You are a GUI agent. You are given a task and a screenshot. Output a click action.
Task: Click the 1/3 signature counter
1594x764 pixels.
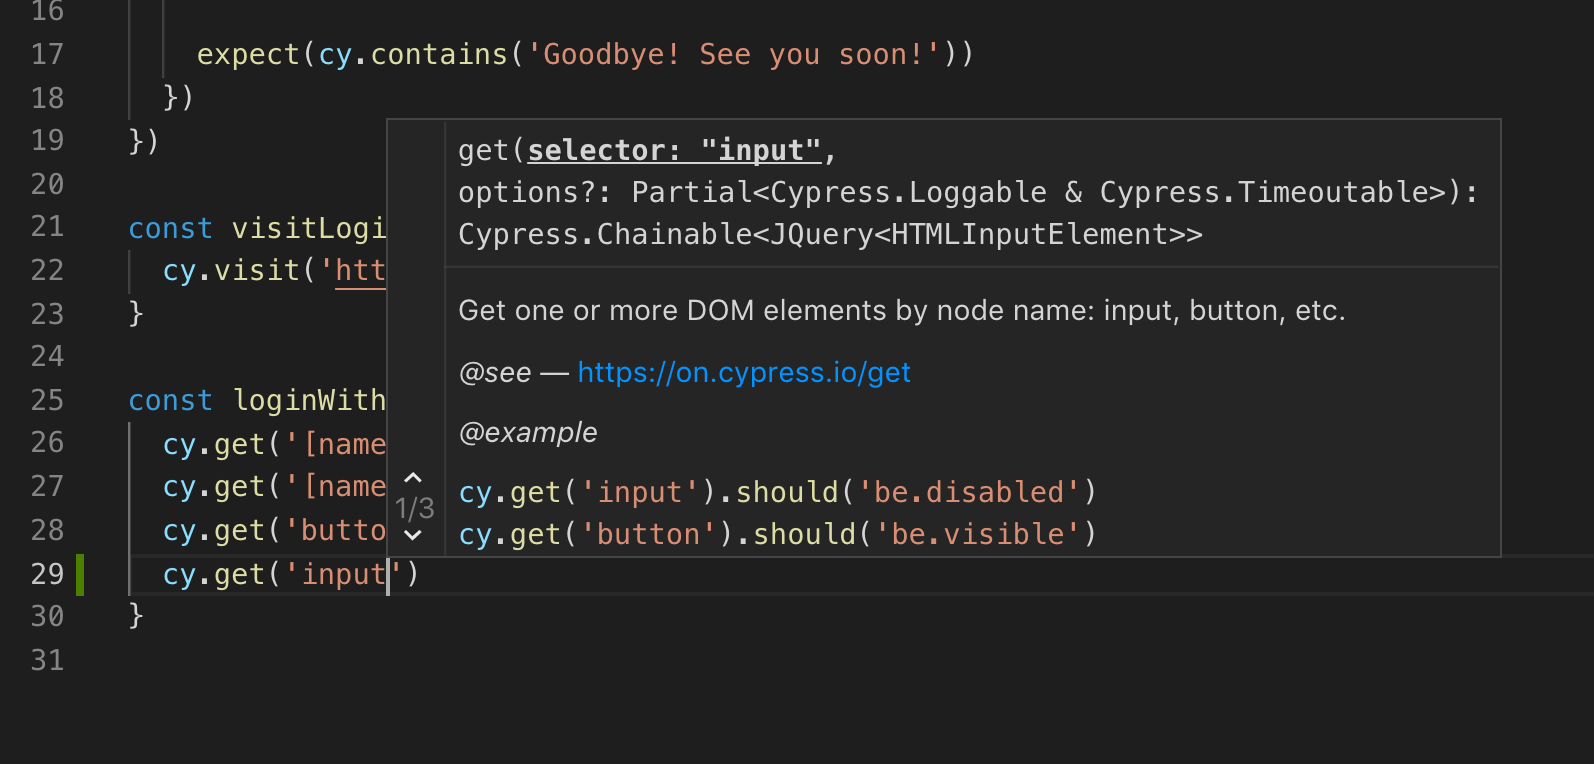[x=414, y=509]
